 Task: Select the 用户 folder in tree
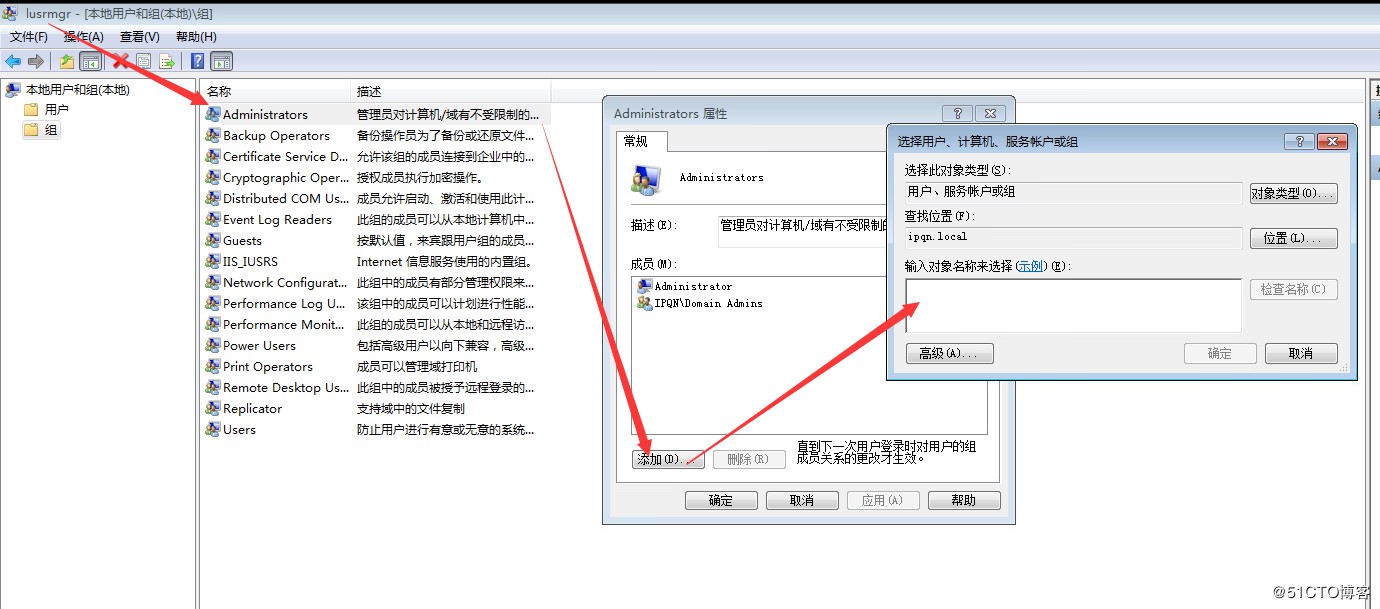point(57,110)
